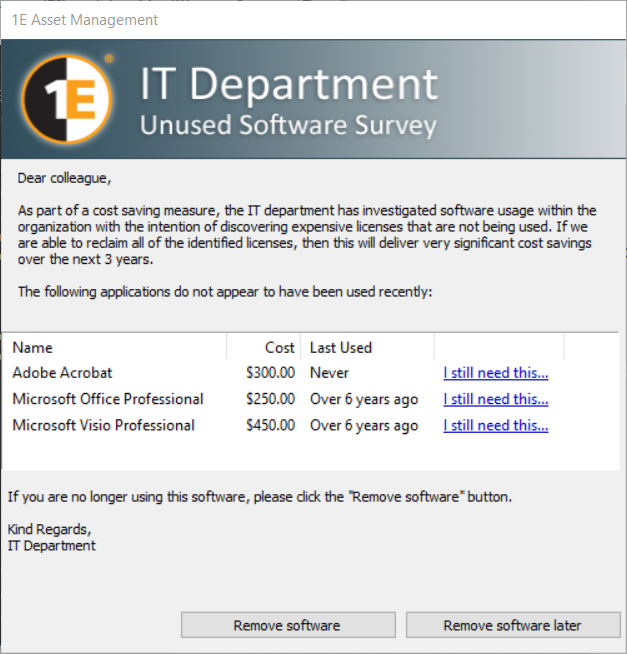Screen dimensions: 627x654
Task: Click "I still need this" for Visio
Action: 496,425
